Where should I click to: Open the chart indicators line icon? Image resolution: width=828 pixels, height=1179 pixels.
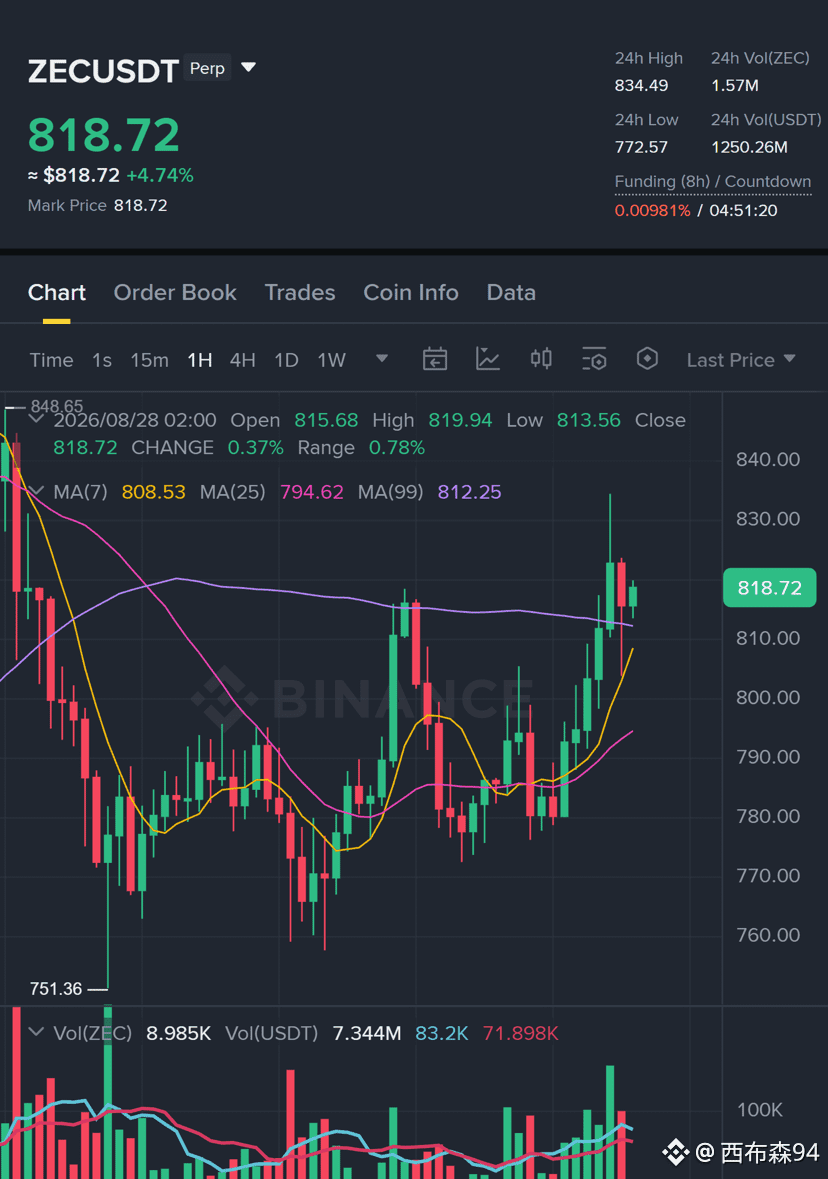(x=487, y=359)
